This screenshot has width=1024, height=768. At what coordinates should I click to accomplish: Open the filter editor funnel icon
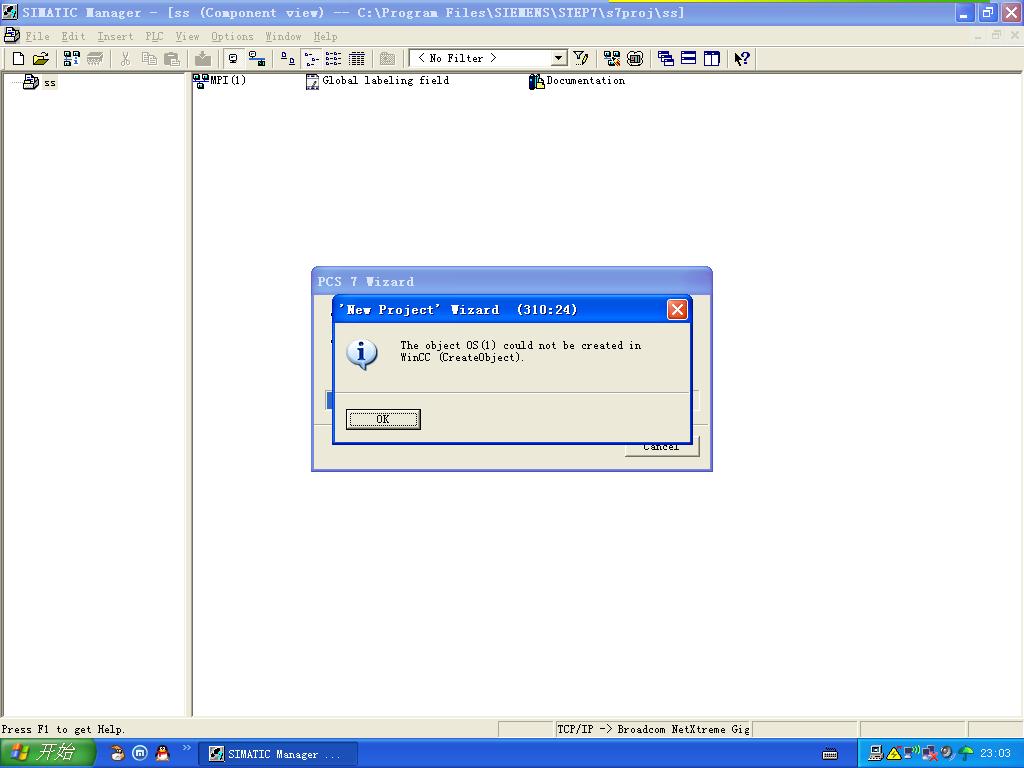pyautogui.click(x=581, y=59)
